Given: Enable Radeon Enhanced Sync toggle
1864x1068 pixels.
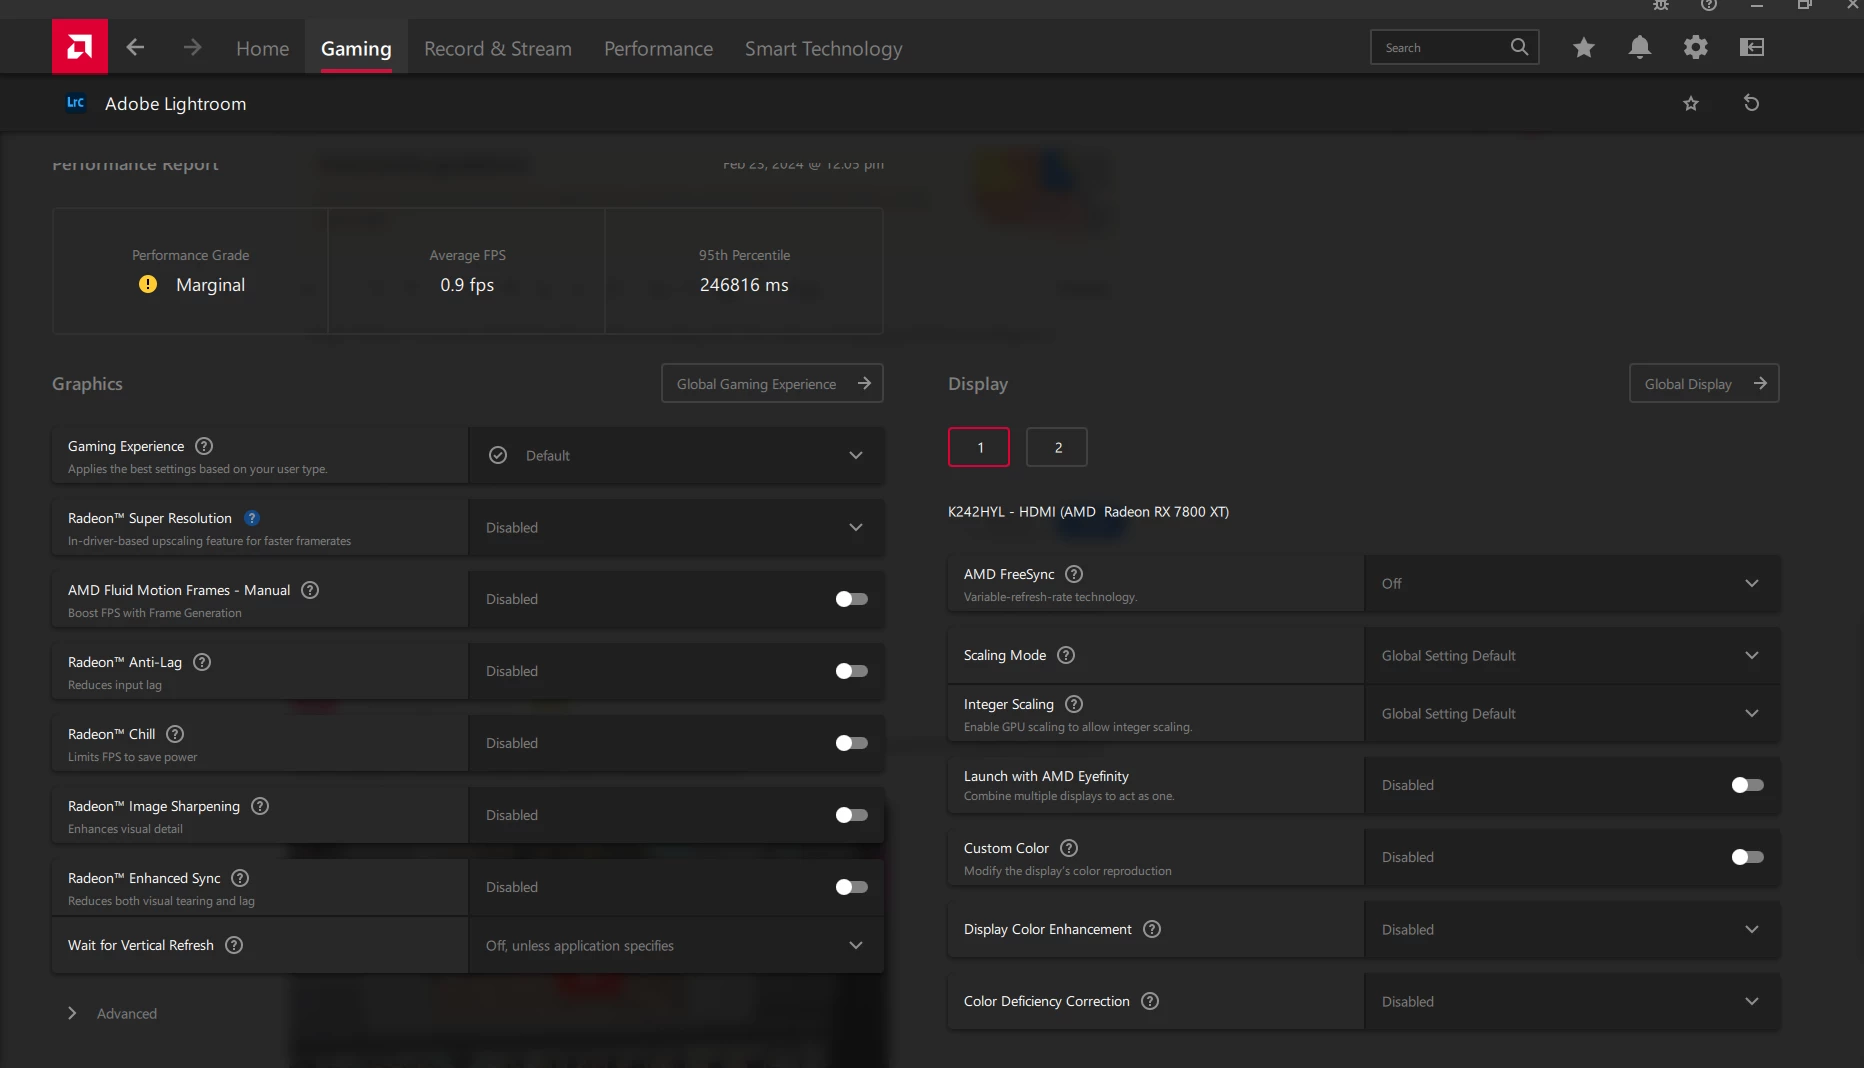Looking at the screenshot, I should 851,887.
